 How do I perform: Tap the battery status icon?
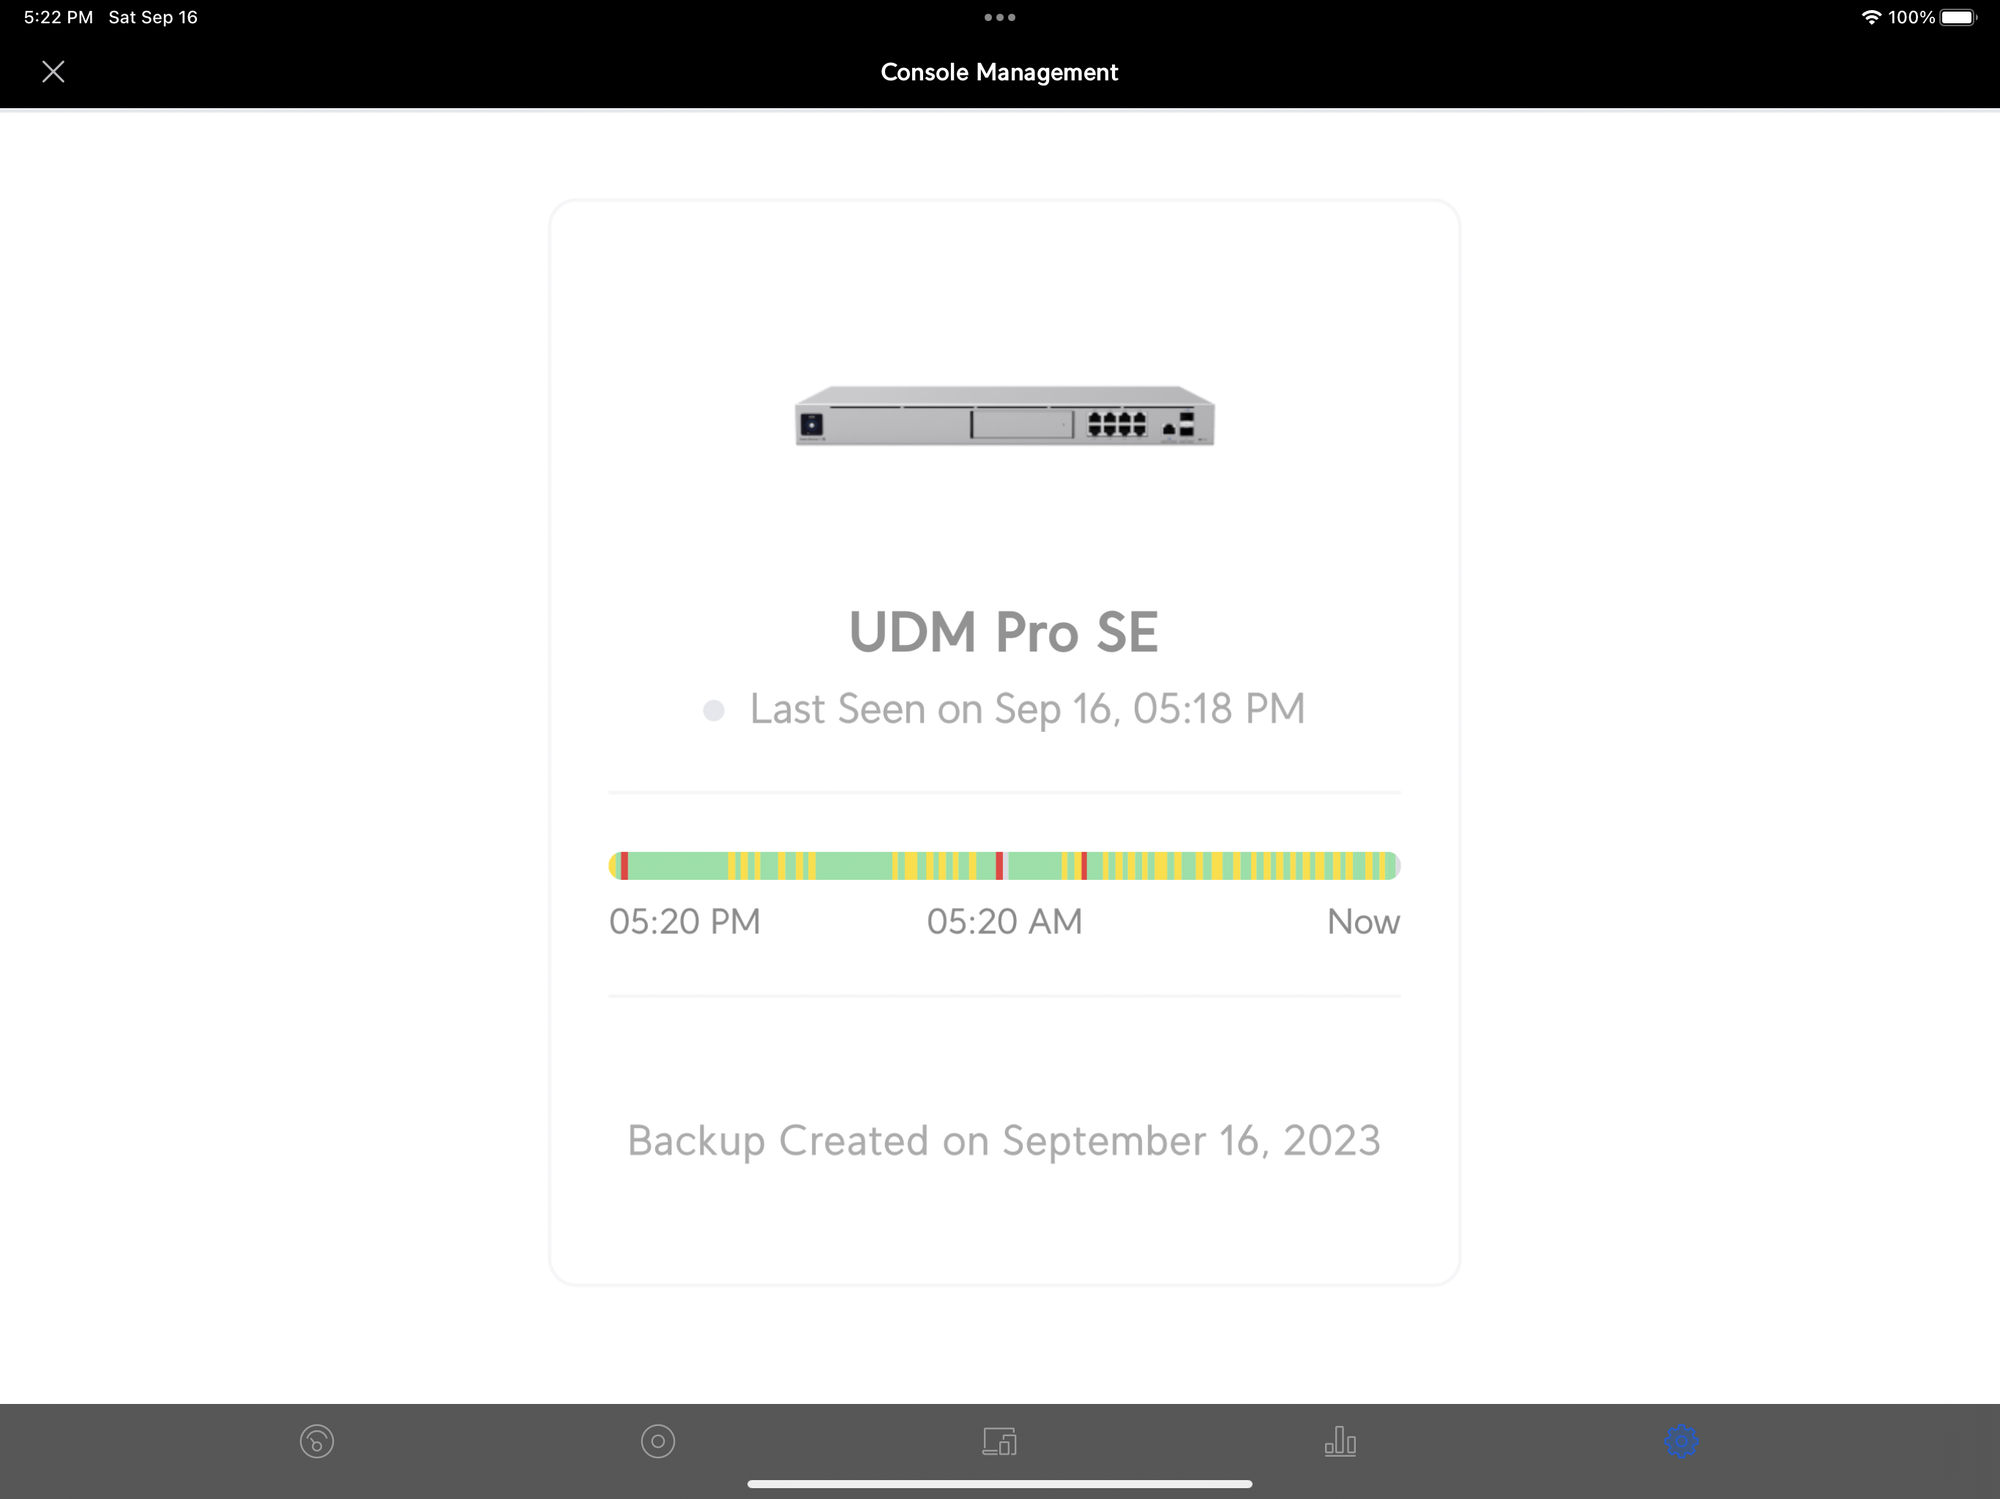tap(1958, 17)
